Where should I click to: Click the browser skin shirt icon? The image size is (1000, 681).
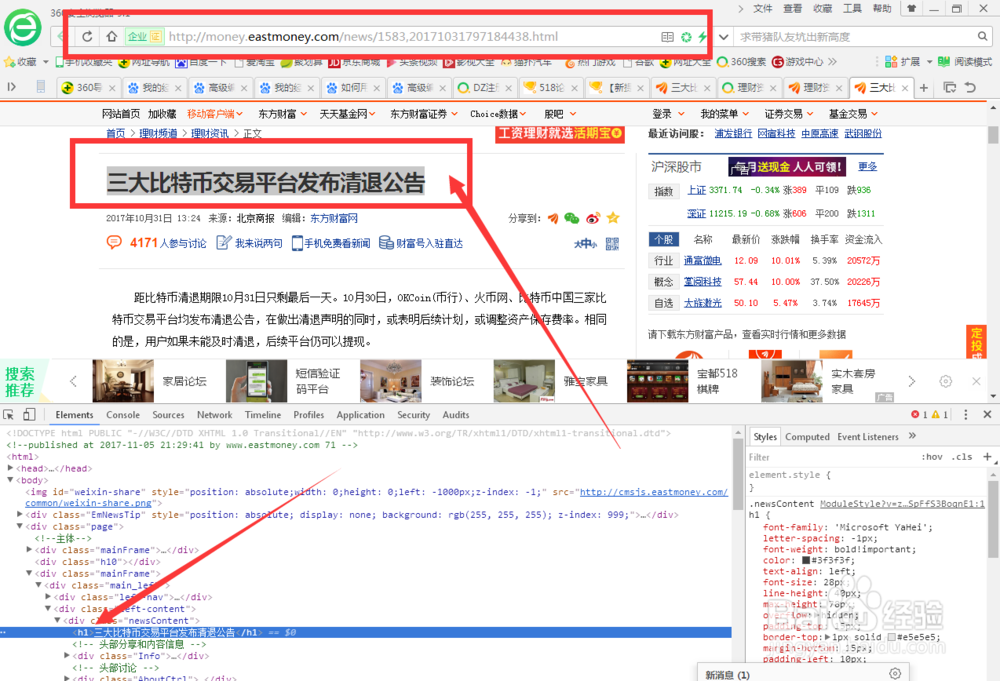pos(911,8)
